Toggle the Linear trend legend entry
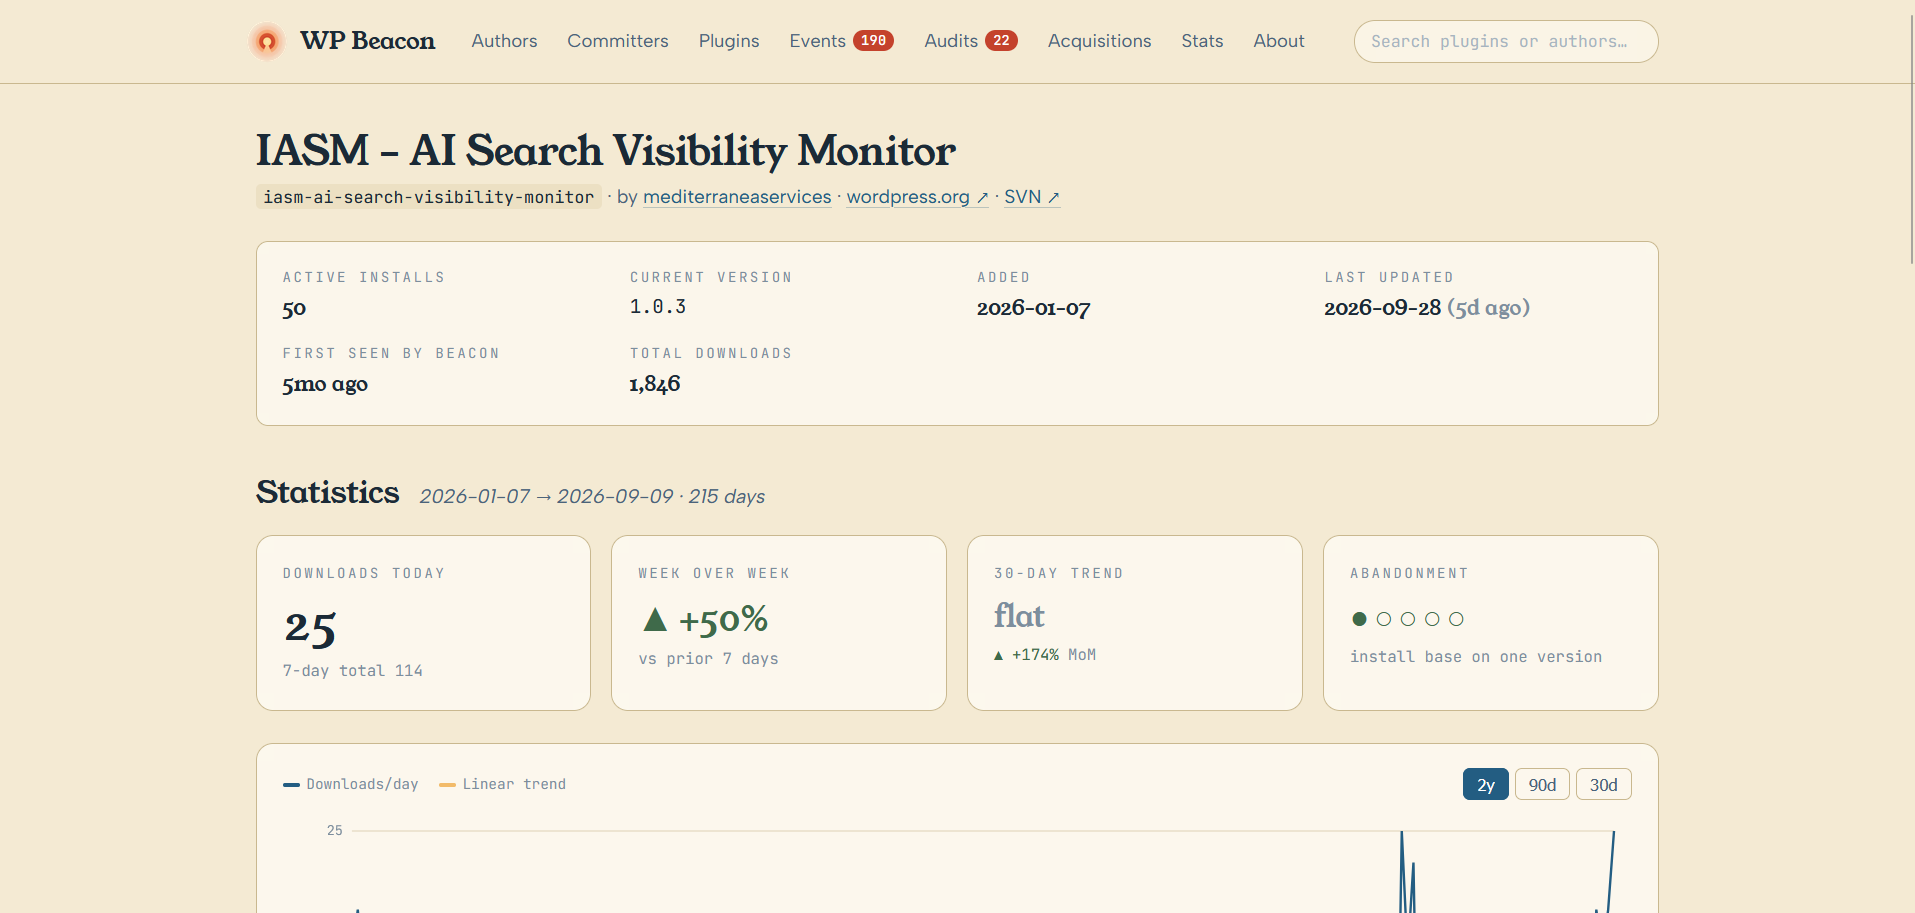Image resolution: width=1915 pixels, height=913 pixels. point(502,784)
